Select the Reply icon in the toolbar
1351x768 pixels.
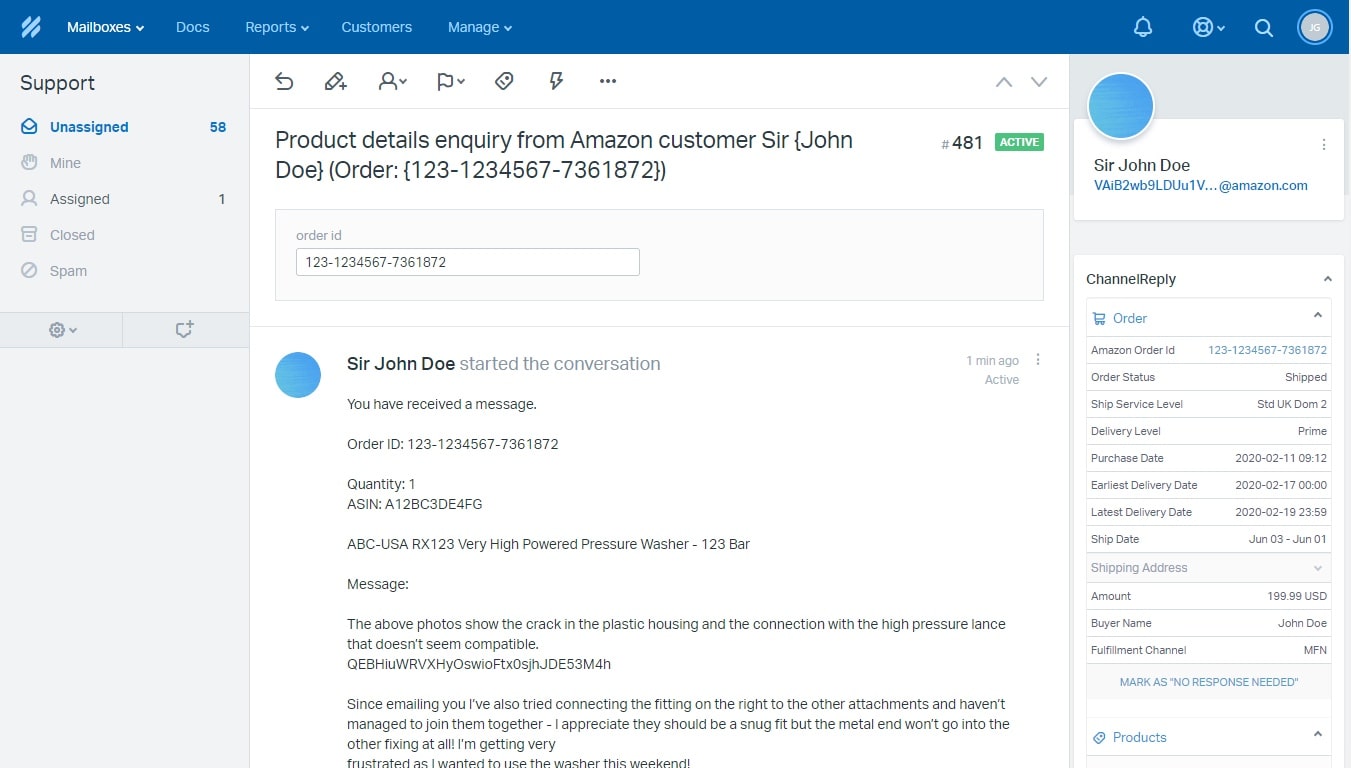tap(284, 81)
